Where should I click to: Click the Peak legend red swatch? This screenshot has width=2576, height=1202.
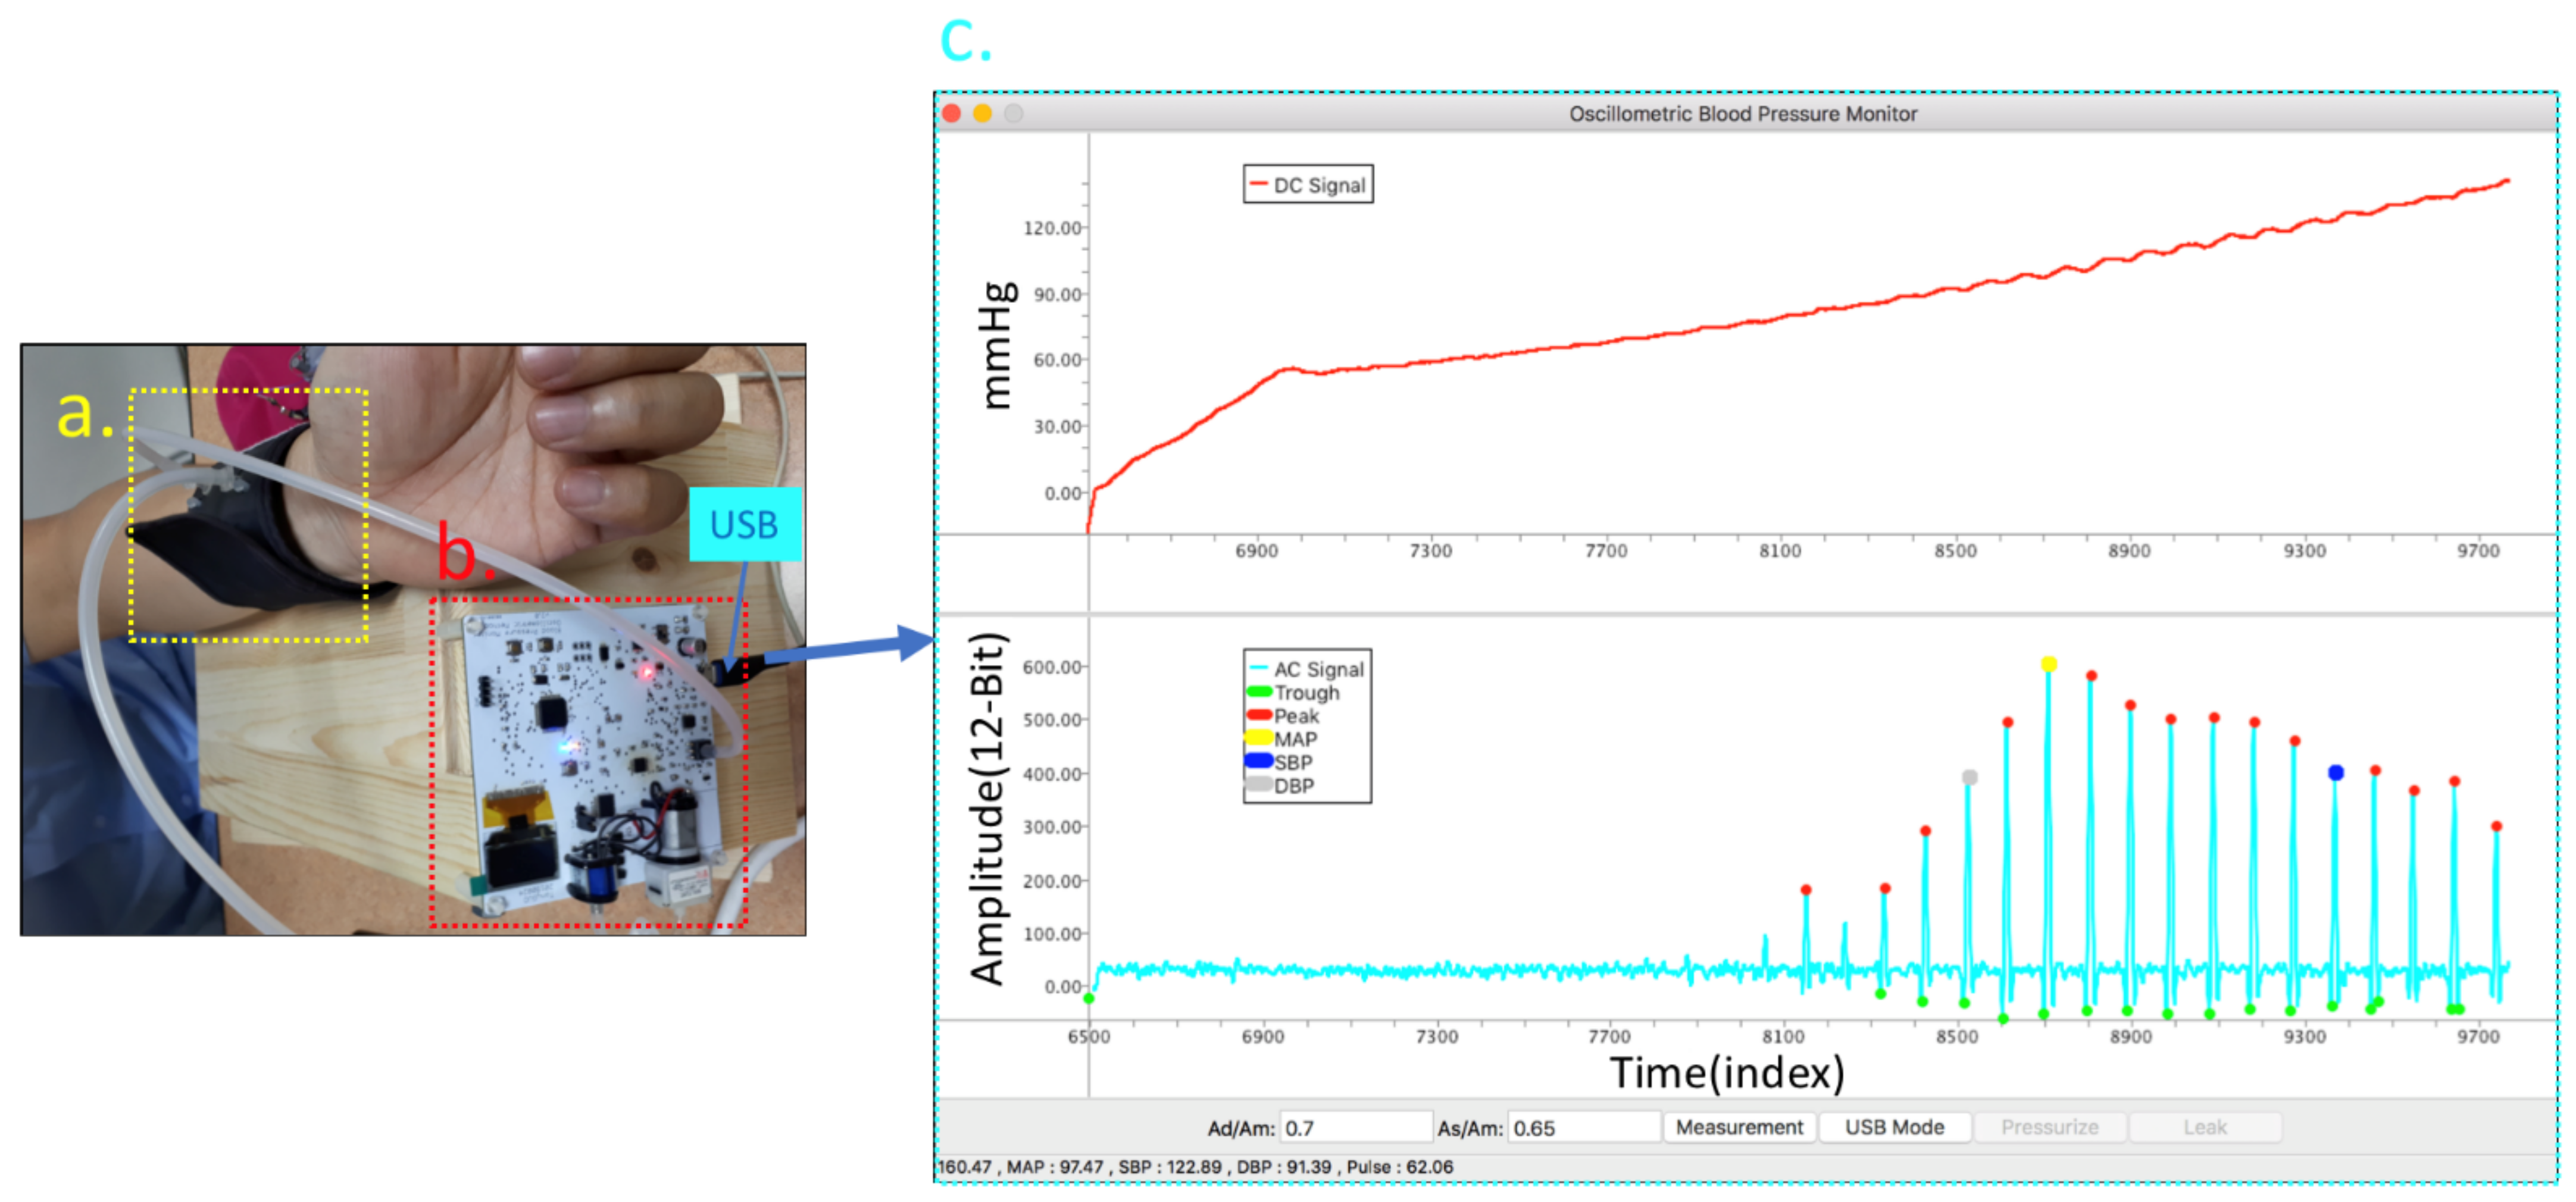coord(1259,715)
